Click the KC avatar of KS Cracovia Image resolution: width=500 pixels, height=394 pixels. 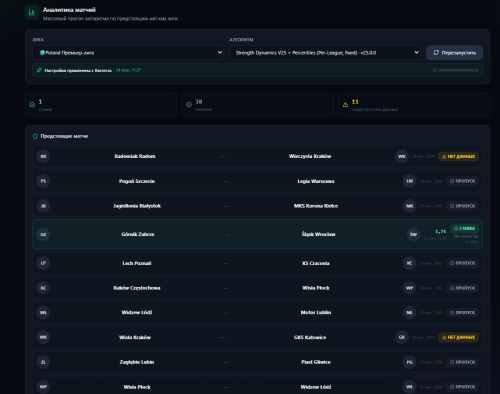point(409,263)
